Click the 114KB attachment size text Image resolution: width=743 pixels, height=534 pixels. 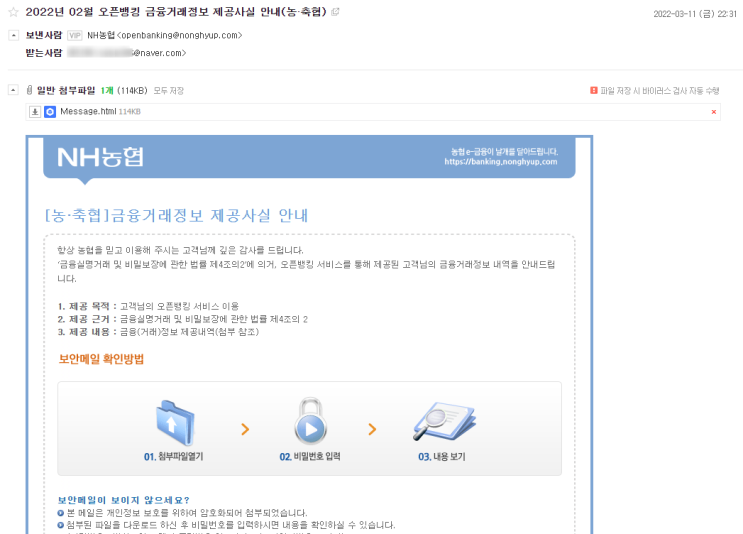pos(129,112)
